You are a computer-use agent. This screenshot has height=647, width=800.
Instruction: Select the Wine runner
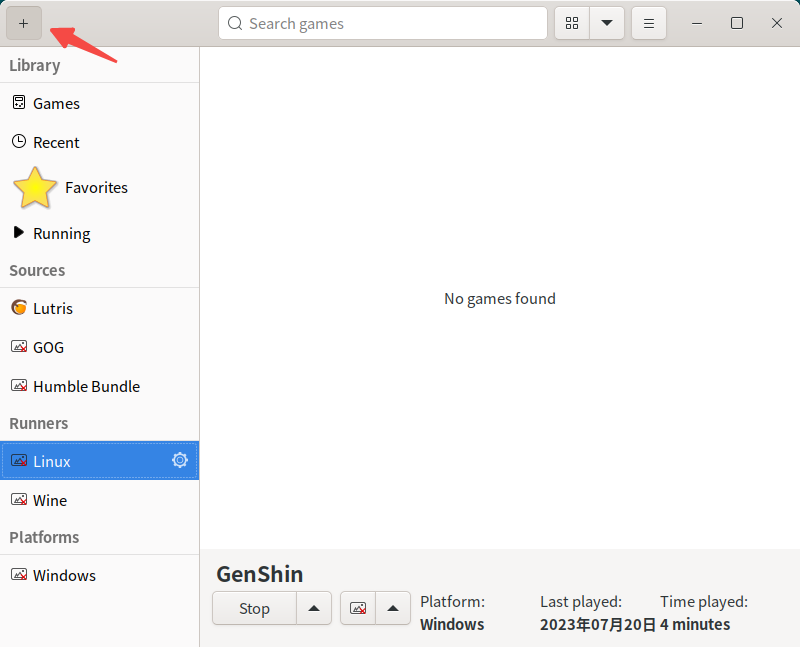(99, 500)
